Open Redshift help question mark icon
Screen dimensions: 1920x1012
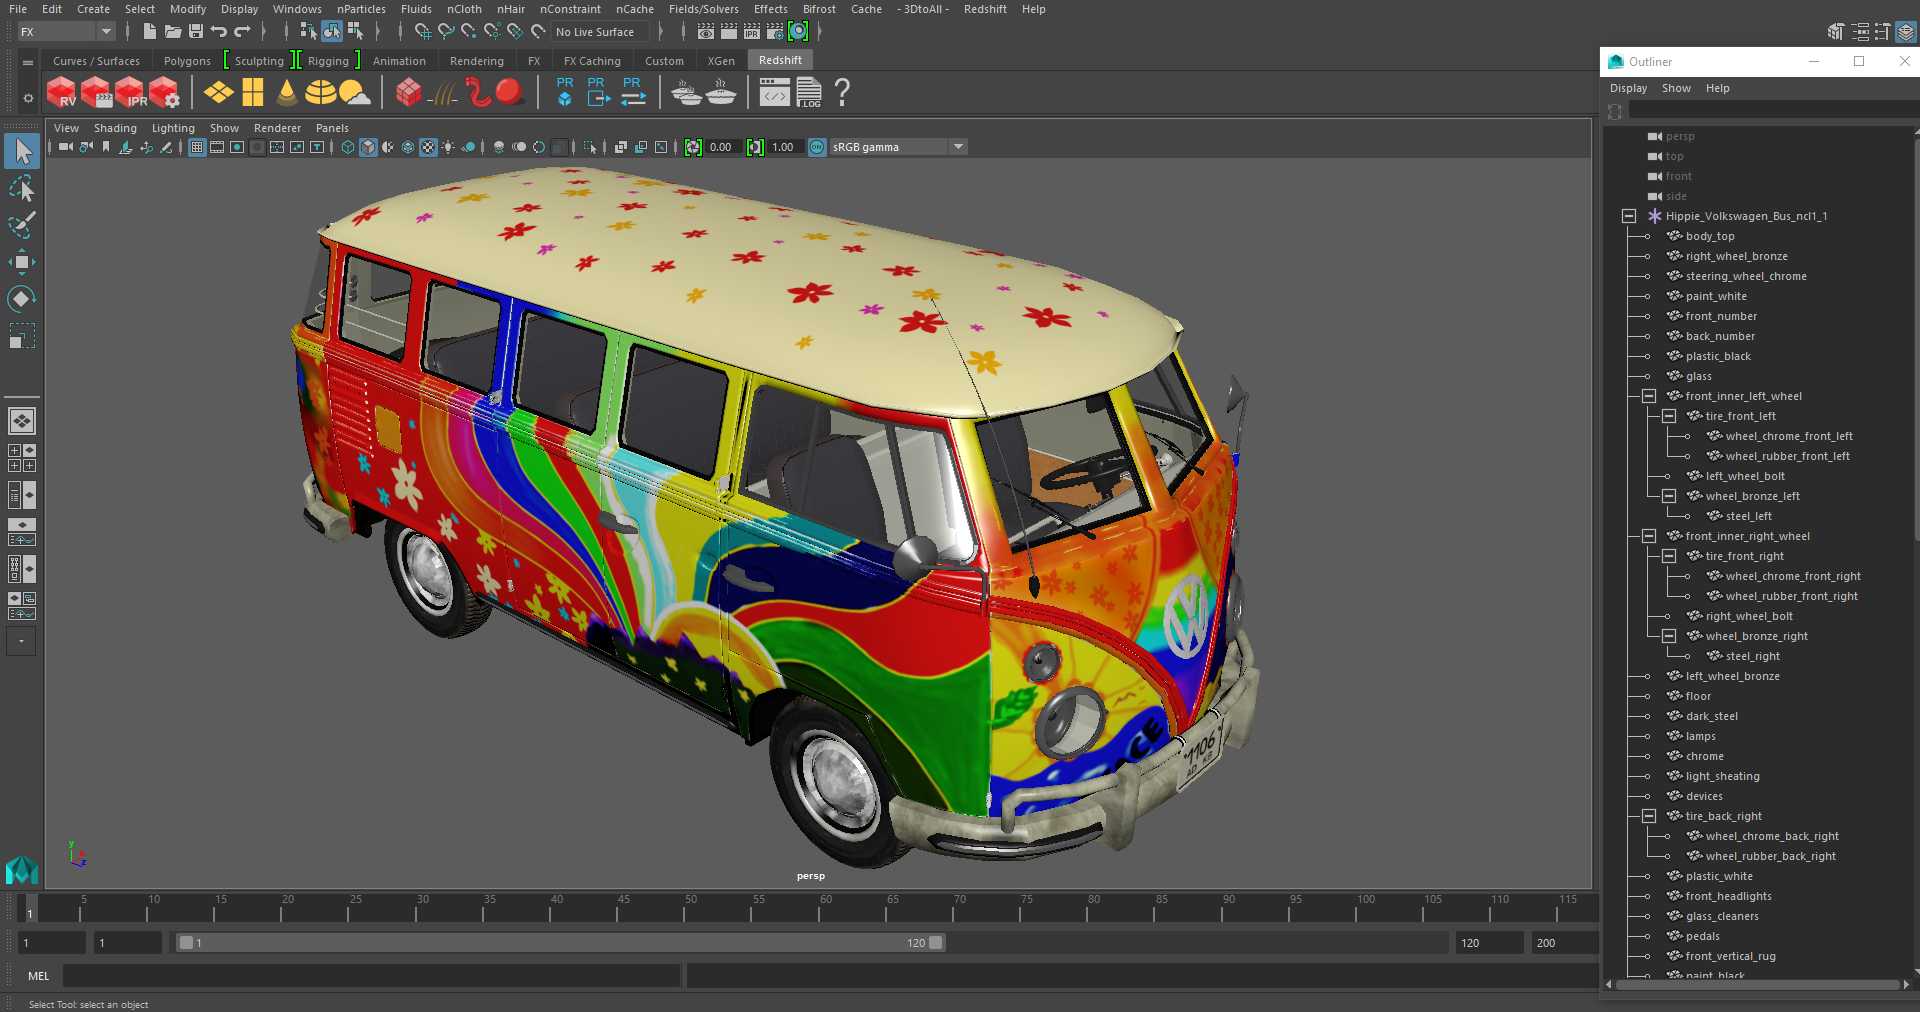(842, 93)
